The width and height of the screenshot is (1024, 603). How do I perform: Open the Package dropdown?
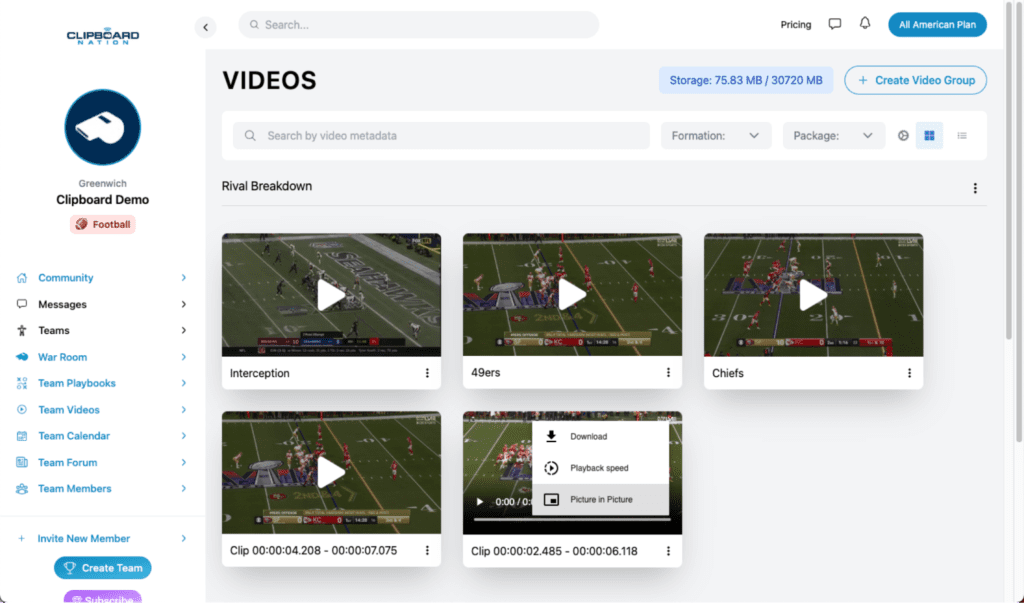tap(833, 136)
